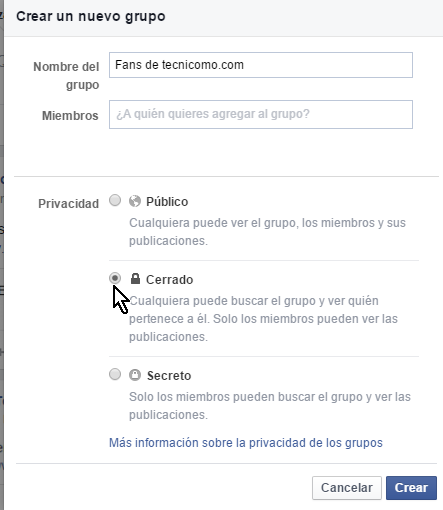
Task: Click the globe icon beside Público
Action: [135, 201]
